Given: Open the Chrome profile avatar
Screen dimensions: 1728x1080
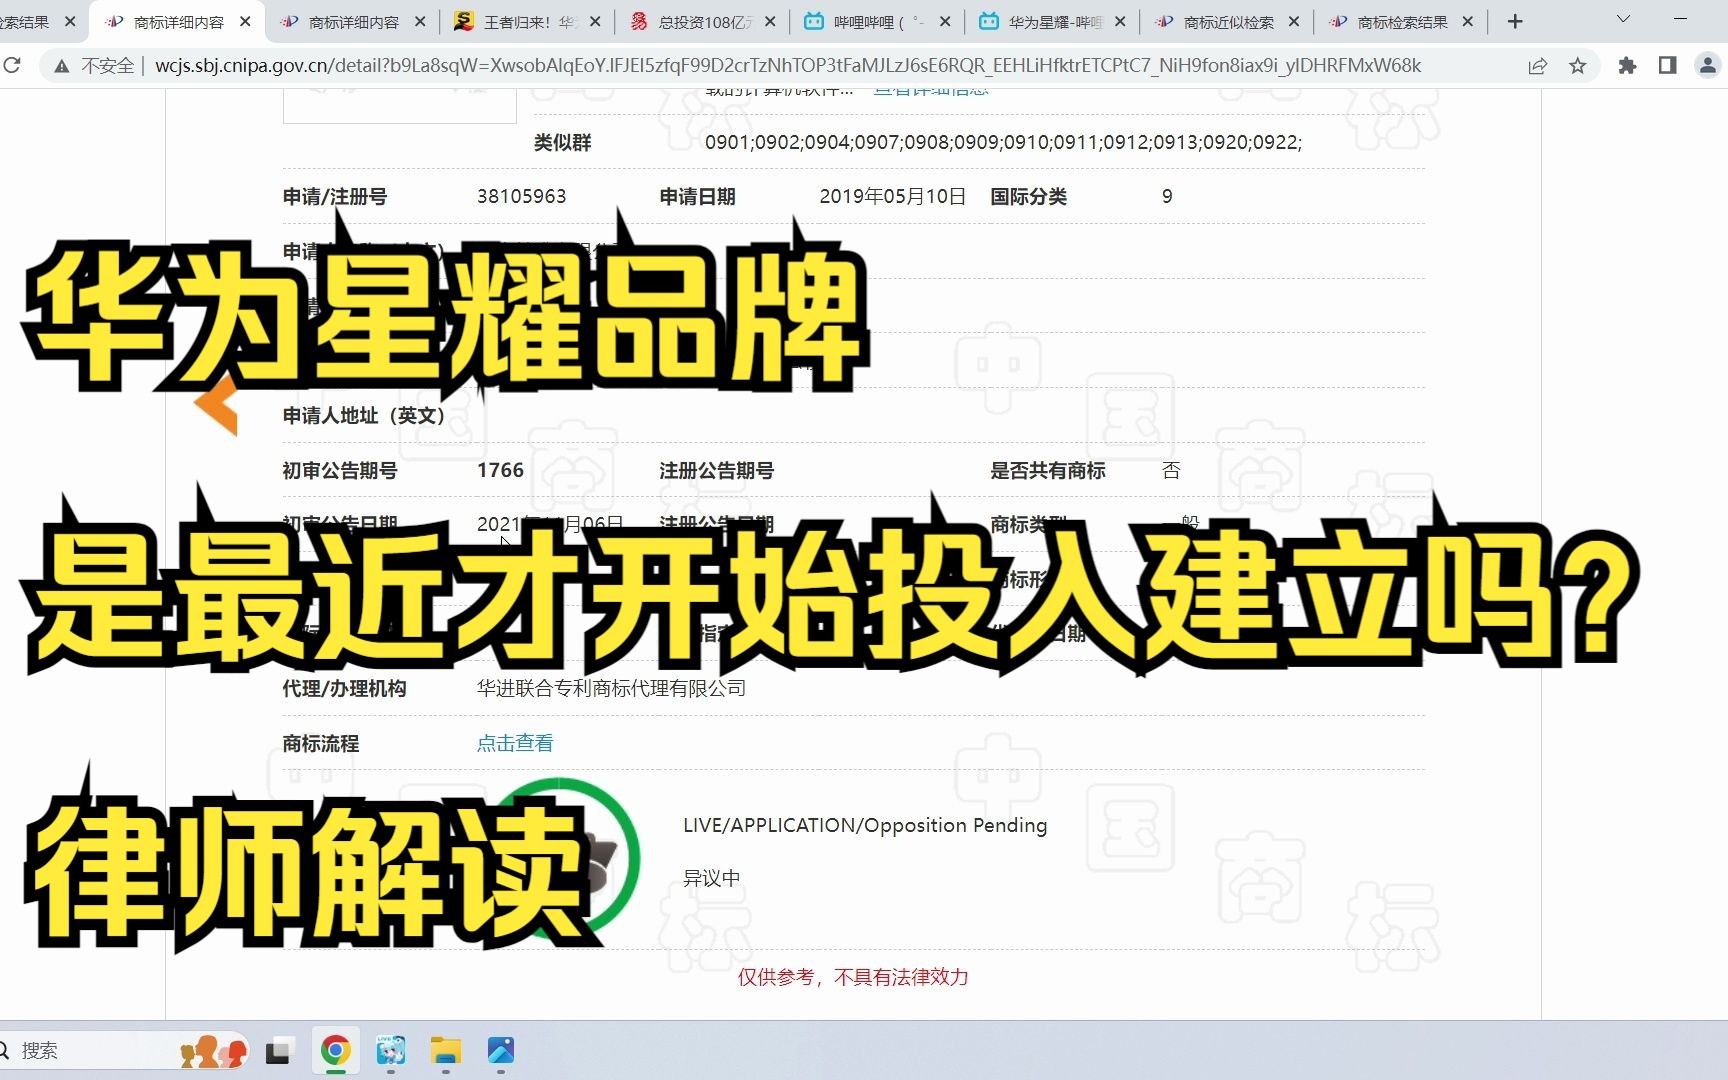Looking at the screenshot, I should coord(1707,66).
